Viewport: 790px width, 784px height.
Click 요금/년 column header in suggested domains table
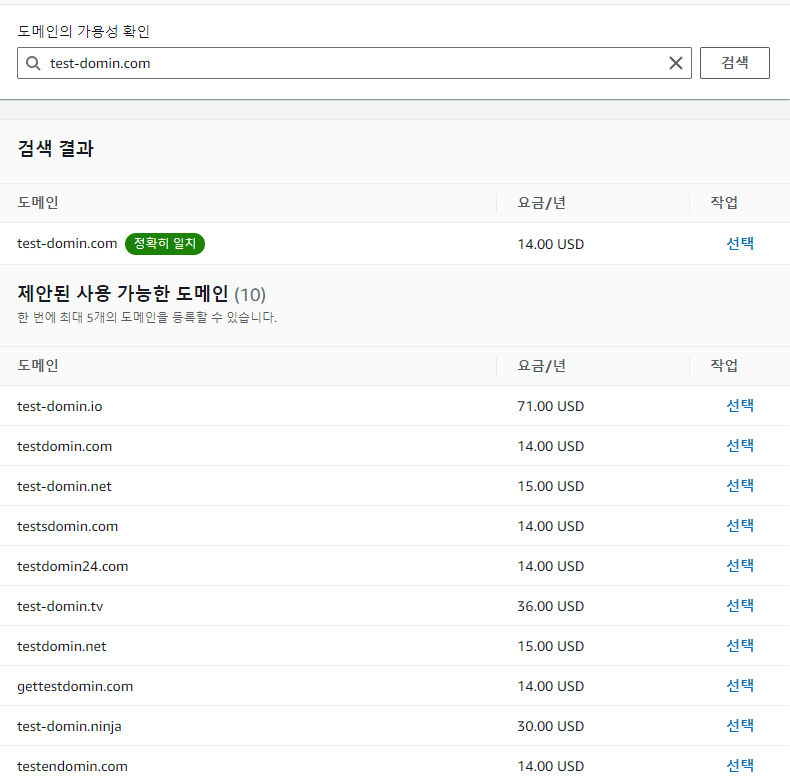(x=542, y=366)
